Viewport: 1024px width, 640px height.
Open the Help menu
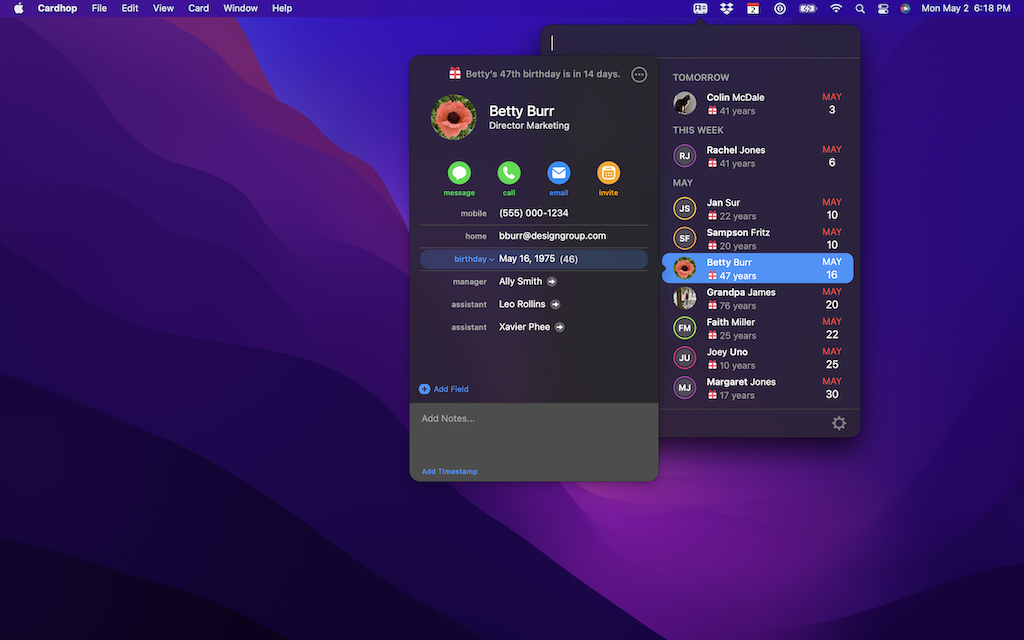pos(282,8)
